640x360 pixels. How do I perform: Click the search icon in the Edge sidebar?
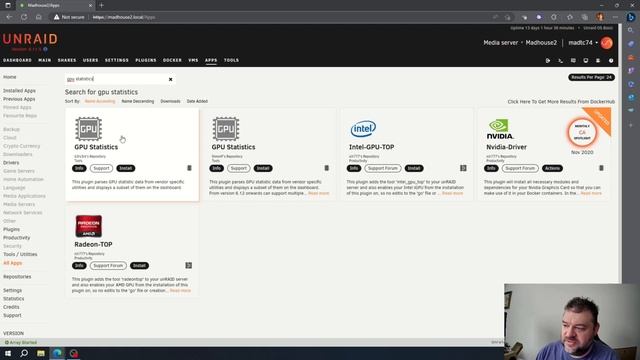coord(631,31)
